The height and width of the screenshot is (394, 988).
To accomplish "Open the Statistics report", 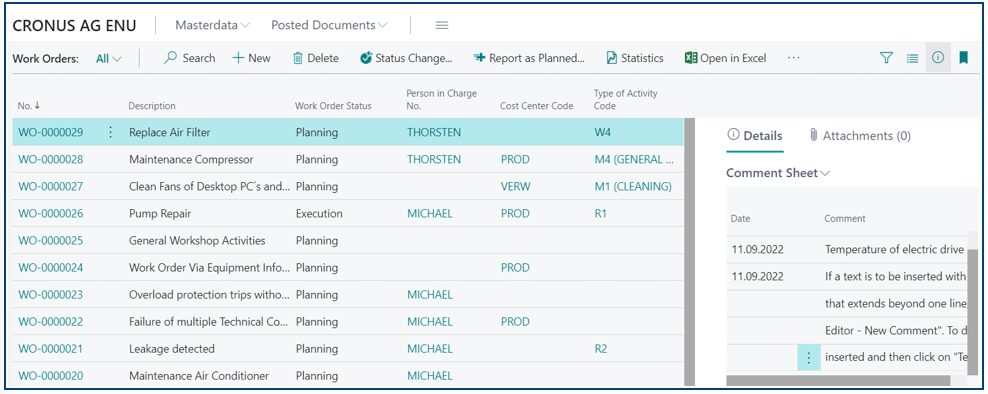I will (635, 58).
